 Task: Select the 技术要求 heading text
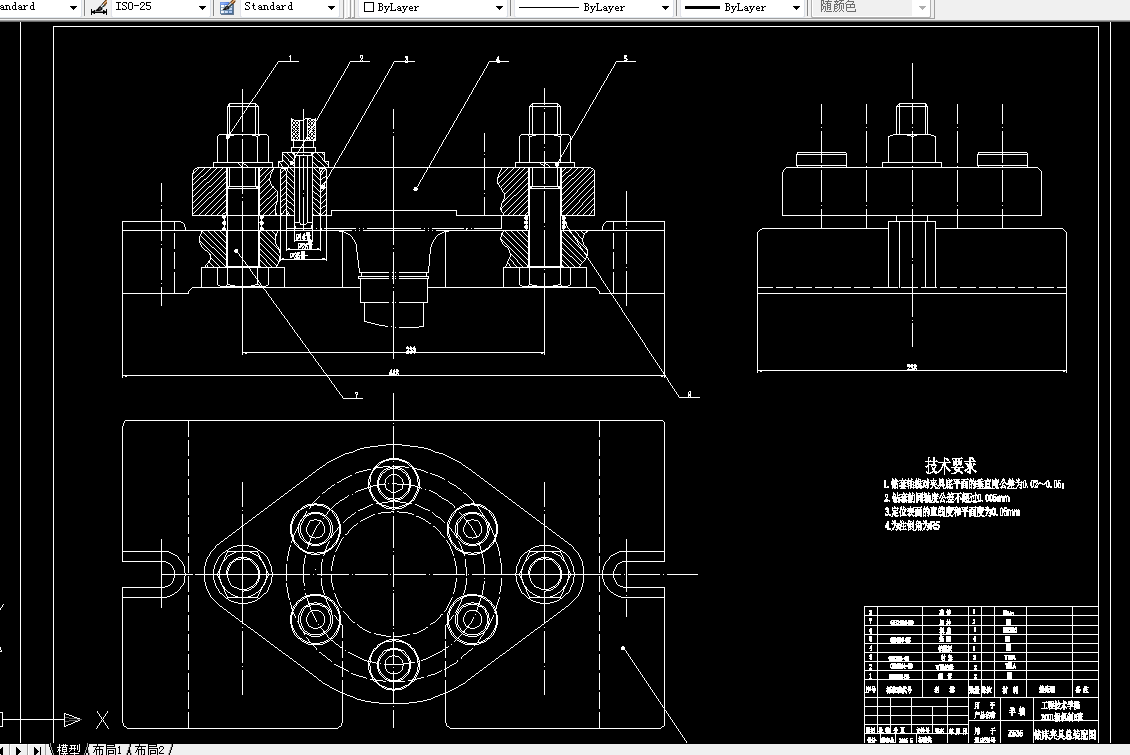coord(951,465)
